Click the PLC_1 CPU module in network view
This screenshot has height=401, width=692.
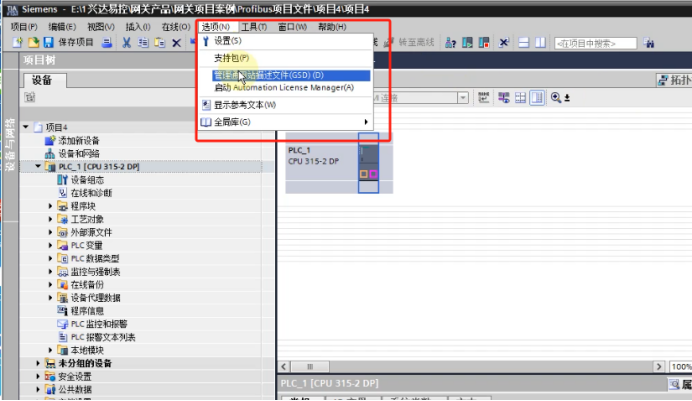(368, 163)
